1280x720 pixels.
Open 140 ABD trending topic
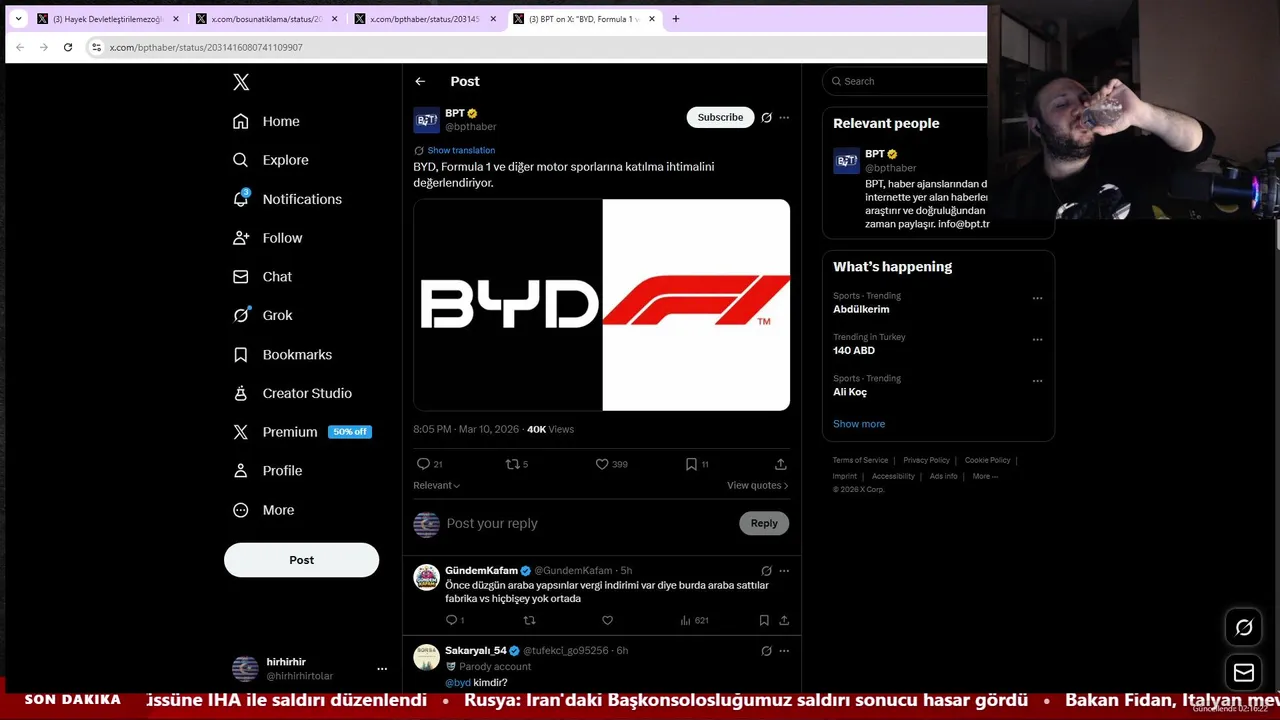click(x=854, y=350)
